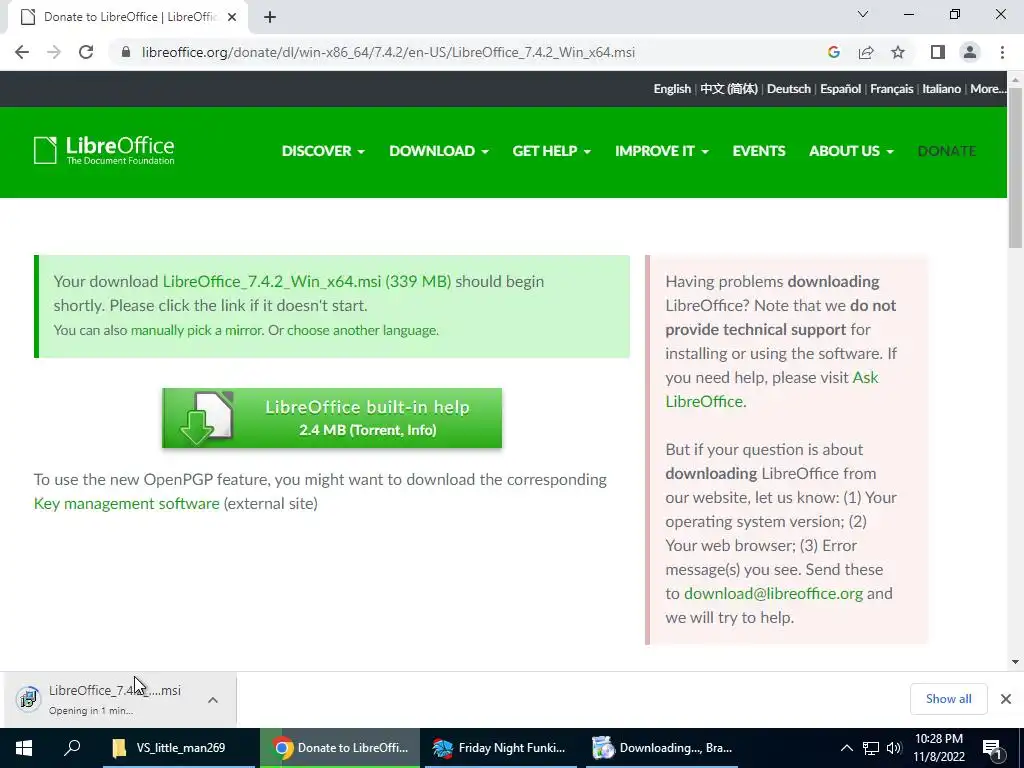Open VS_little_man269 folder in taskbar
Screen dimensions: 1024x768
(x=178, y=748)
